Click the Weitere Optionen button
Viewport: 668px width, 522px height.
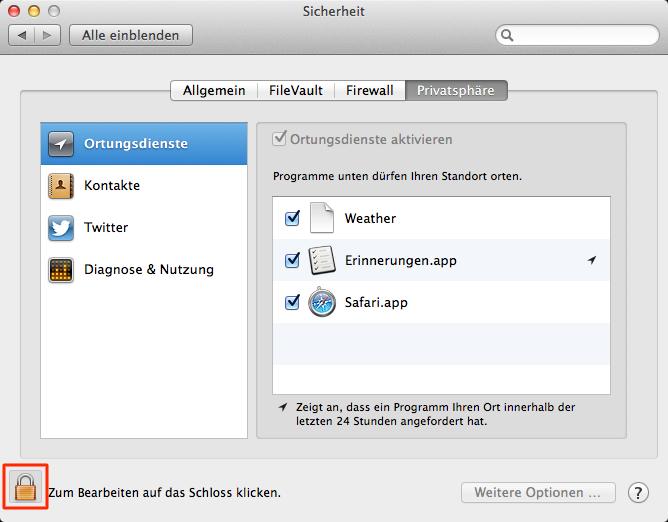pyautogui.click(x=538, y=493)
